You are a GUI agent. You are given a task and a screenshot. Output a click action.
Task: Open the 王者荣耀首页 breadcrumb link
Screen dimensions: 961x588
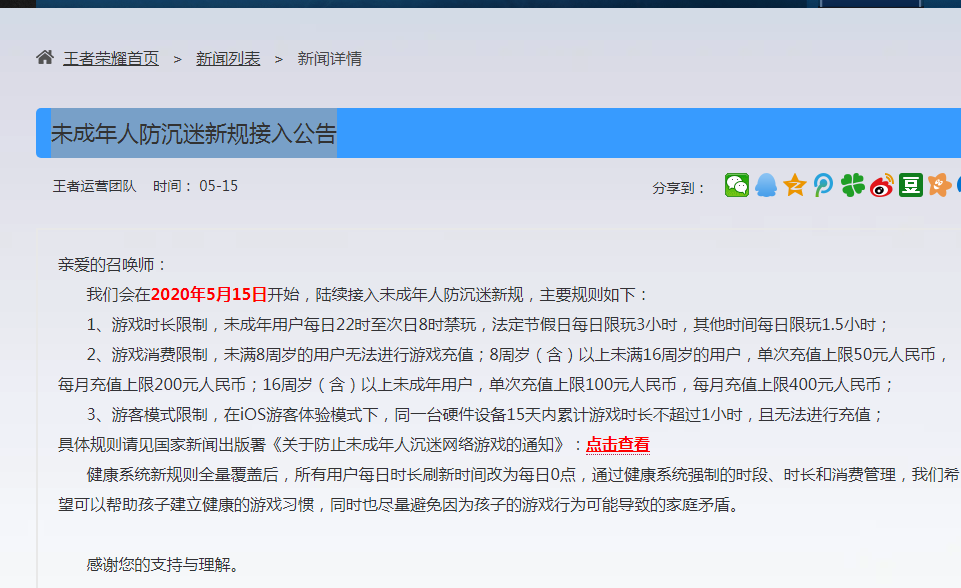click(x=110, y=58)
